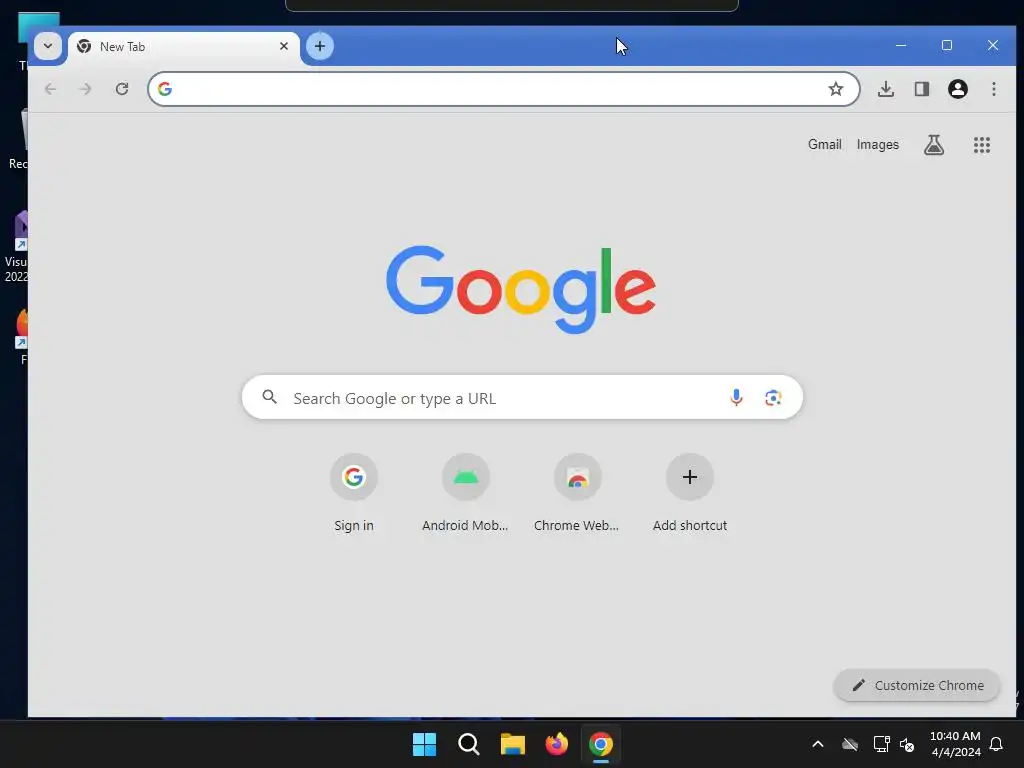This screenshot has height=768, width=1024.
Task: Click the Customize Chrome button
Action: pos(917,685)
